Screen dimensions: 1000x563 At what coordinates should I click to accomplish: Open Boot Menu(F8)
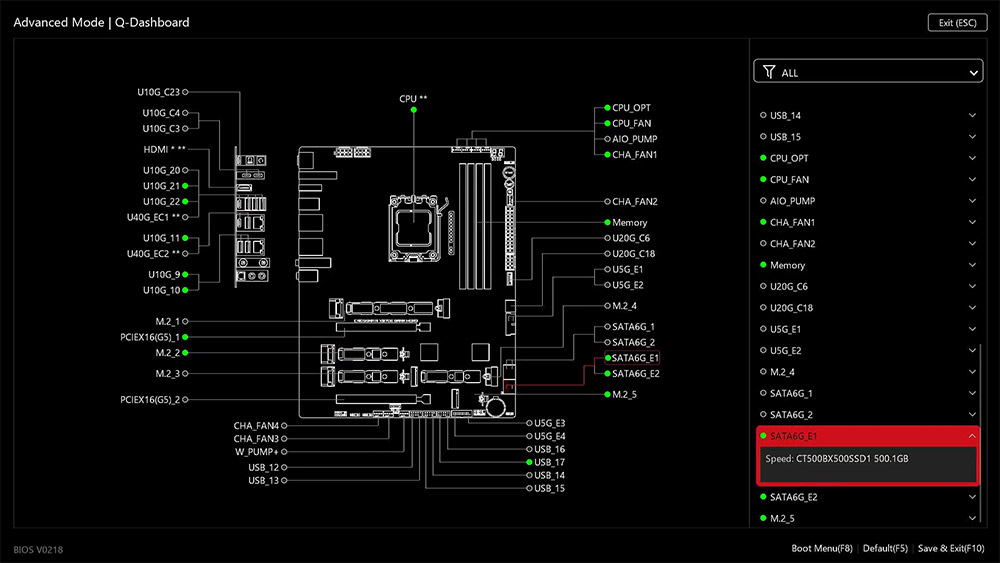(821, 548)
